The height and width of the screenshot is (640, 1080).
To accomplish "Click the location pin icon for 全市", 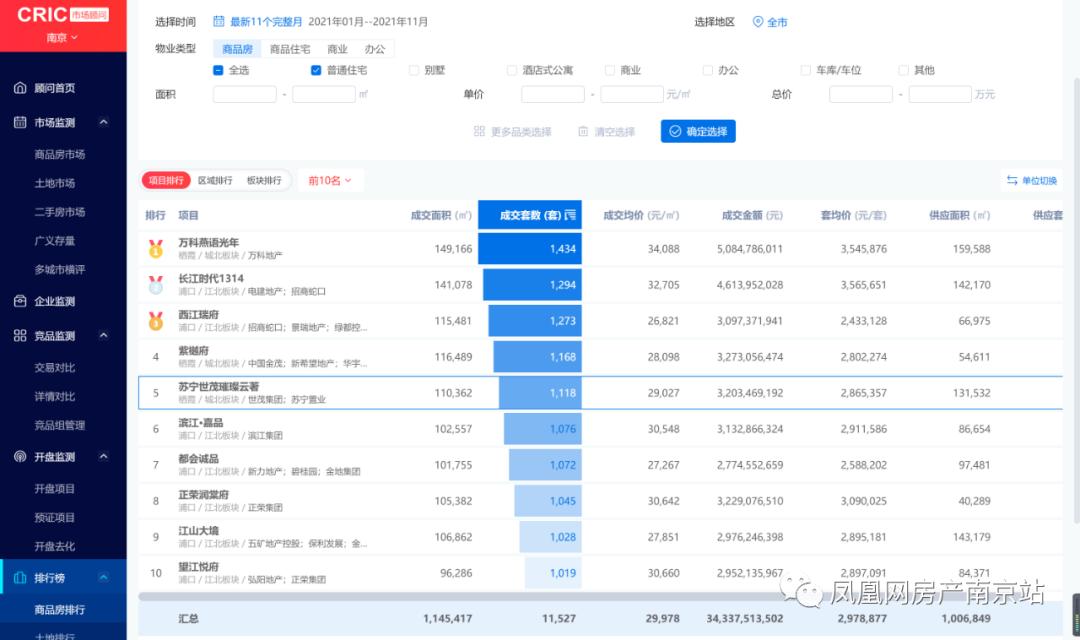I will click(x=758, y=22).
